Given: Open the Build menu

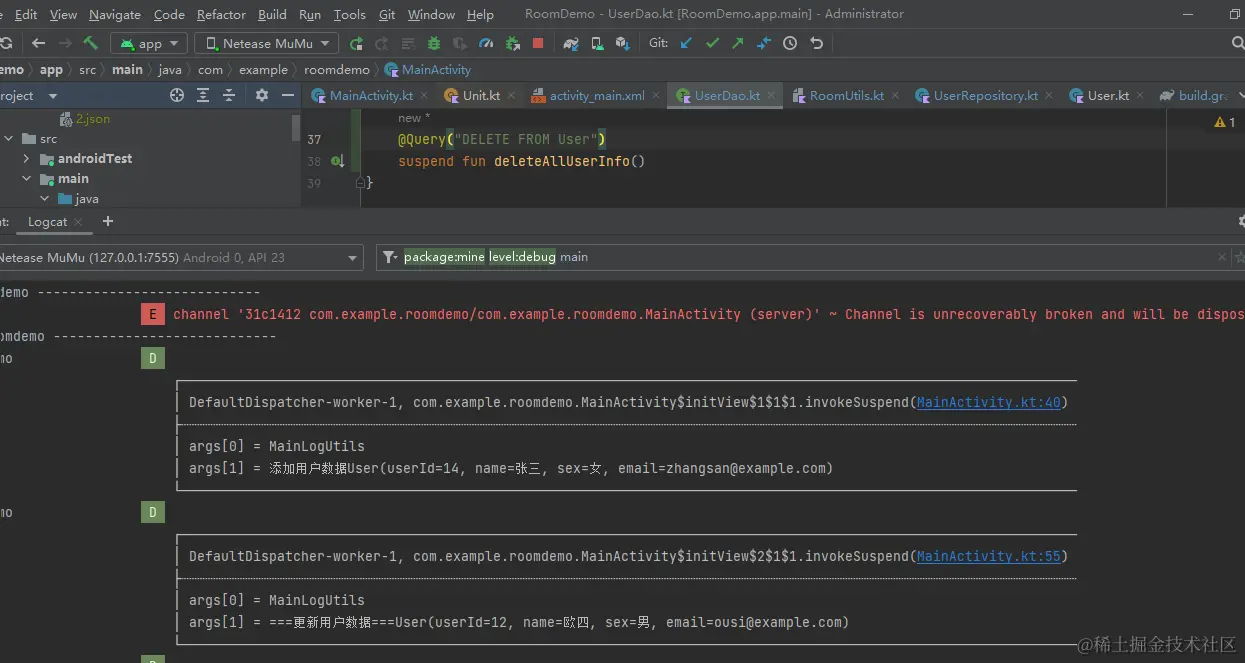Looking at the screenshot, I should 272,14.
